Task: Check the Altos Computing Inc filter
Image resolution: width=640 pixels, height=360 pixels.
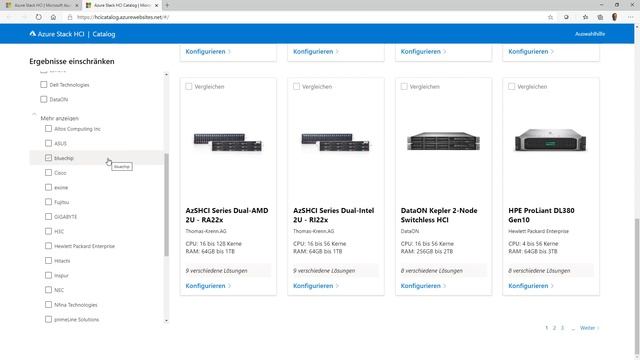Action: click(49, 129)
